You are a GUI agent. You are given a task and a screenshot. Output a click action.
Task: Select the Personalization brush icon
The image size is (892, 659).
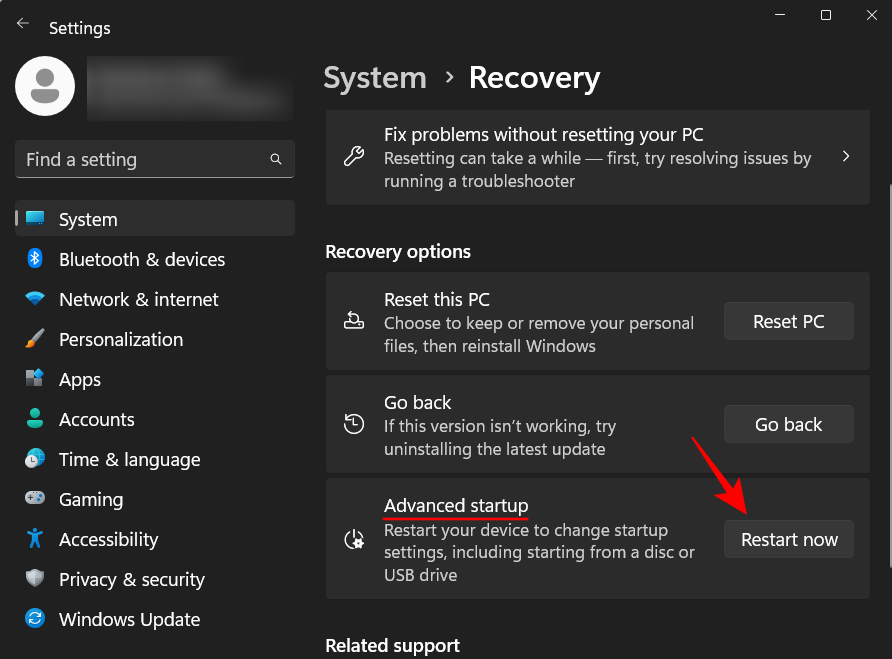point(37,339)
